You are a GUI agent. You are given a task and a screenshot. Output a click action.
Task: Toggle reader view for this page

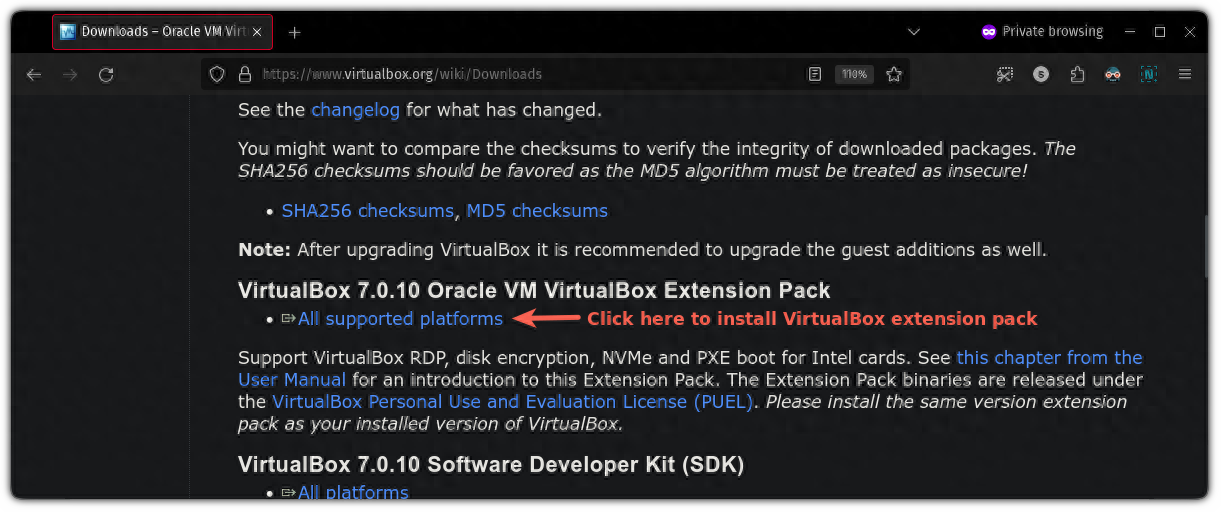pyautogui.click(x=815, y=74)
